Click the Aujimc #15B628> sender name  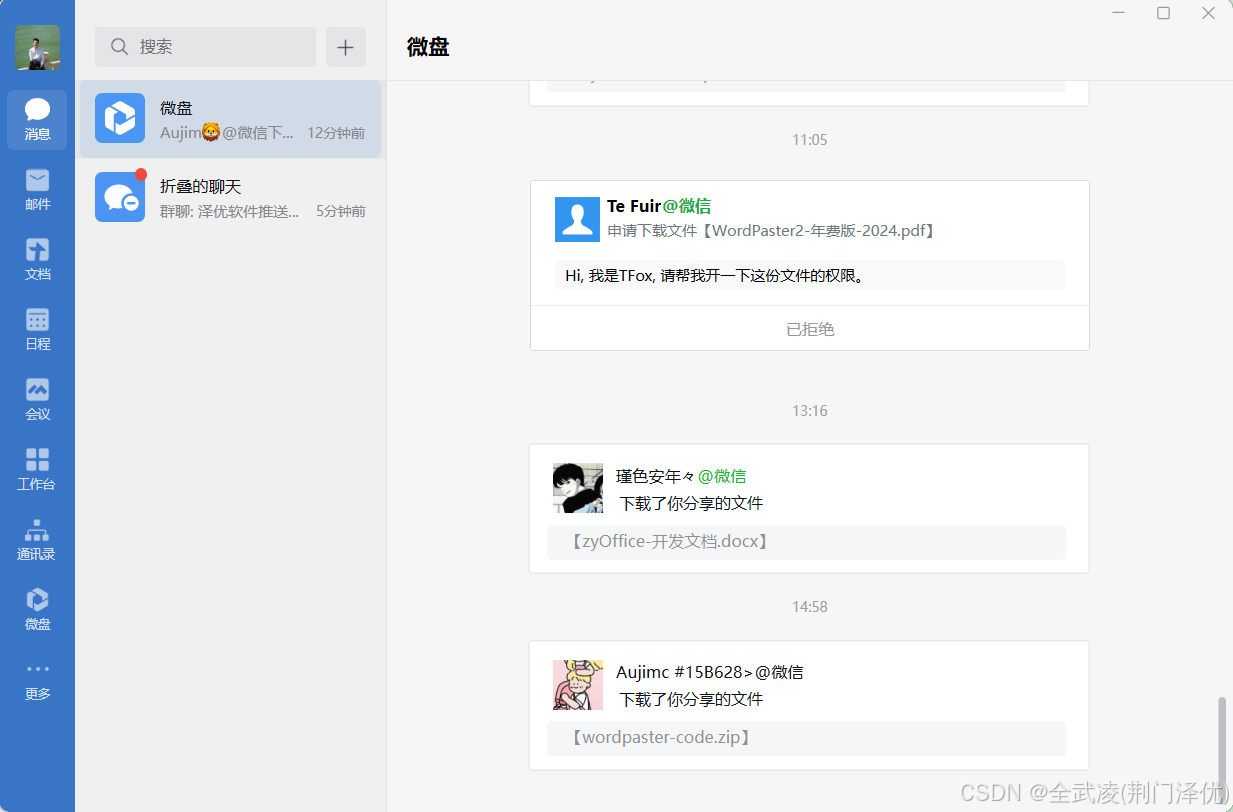coord(684,672)
